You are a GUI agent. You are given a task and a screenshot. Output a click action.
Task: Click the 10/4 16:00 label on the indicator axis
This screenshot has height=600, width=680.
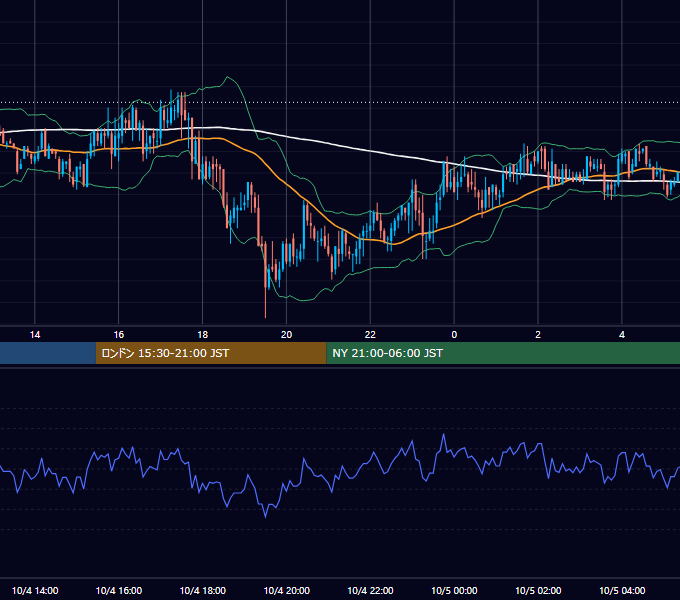point(118,590)
